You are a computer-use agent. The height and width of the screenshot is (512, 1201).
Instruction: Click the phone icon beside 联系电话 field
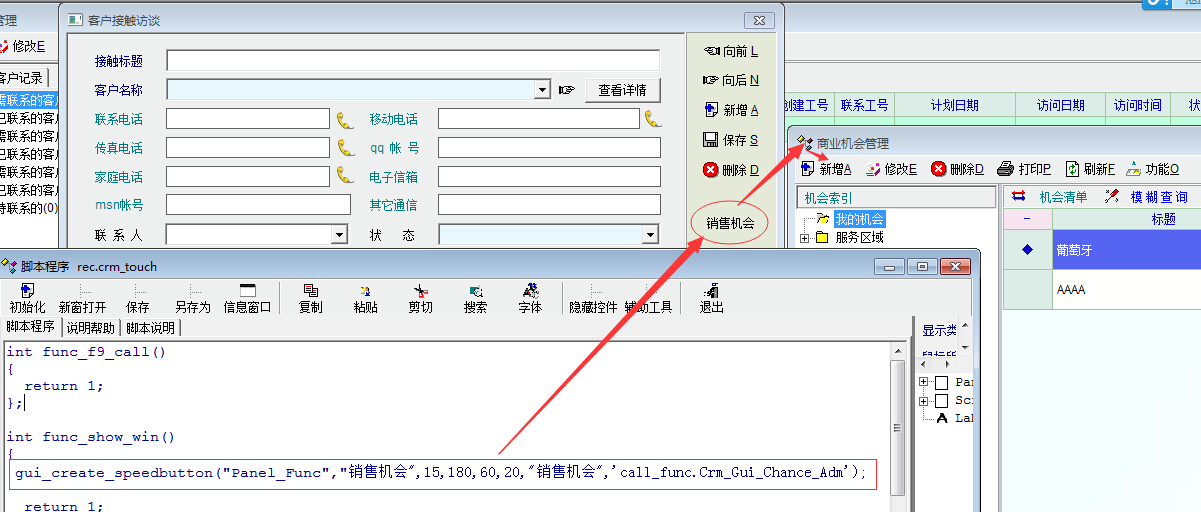345,120
